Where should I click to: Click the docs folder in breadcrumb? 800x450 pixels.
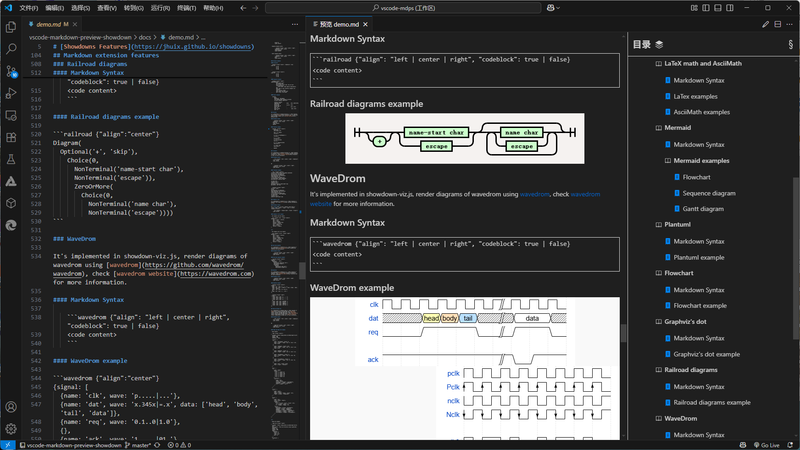click(145, 37)
